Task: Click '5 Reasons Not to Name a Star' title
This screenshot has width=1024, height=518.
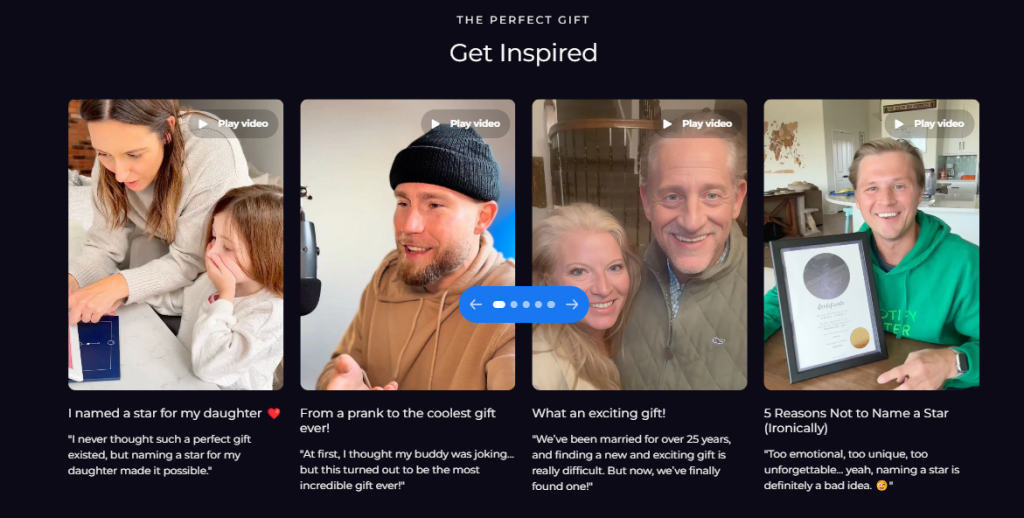Action: tap(856, 421)
